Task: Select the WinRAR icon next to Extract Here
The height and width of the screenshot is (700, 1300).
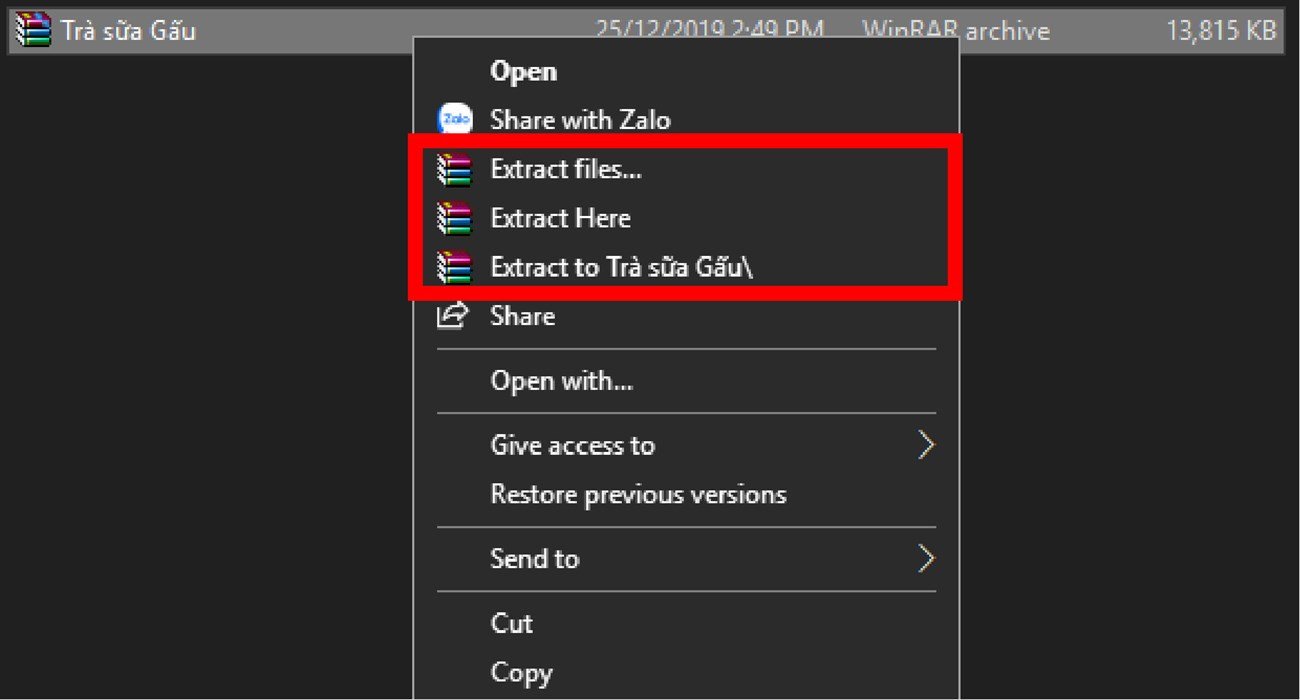Action: pos(455,218)
